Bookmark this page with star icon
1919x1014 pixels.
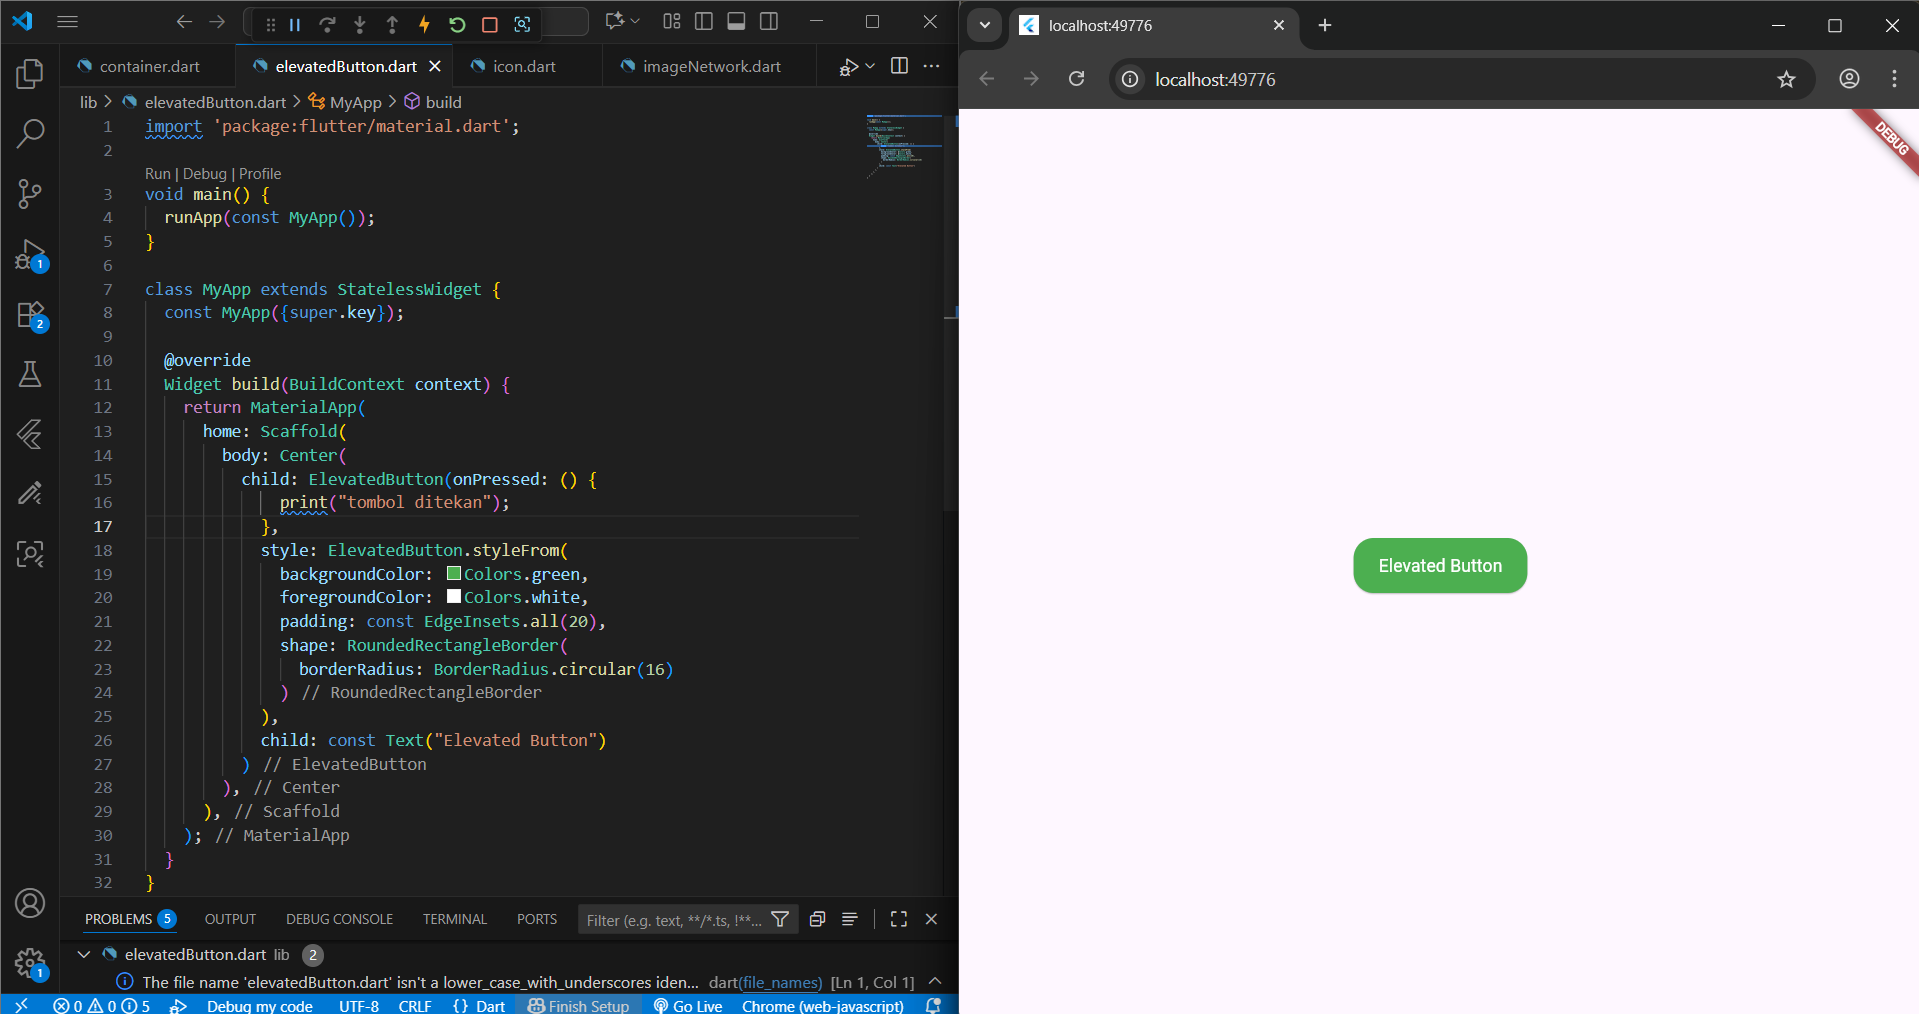1786,79
